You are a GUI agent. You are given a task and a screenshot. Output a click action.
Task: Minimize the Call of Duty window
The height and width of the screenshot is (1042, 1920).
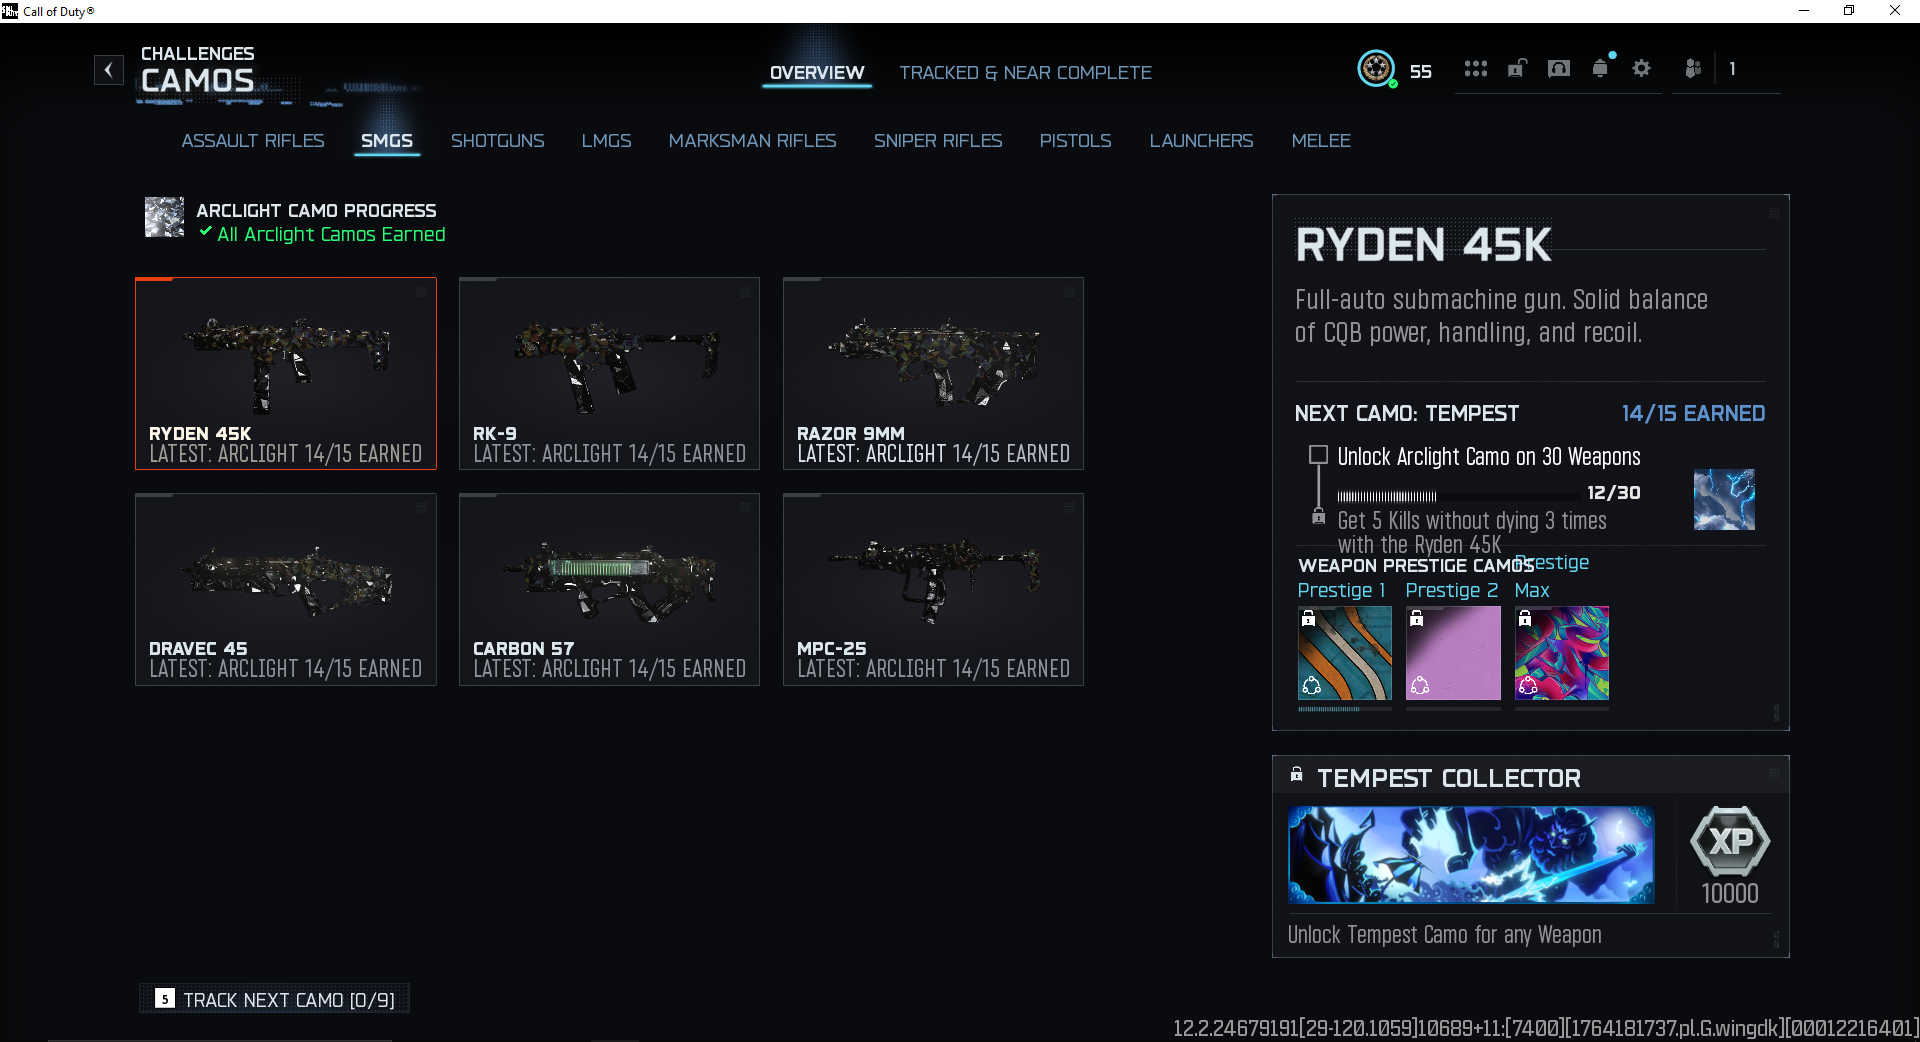point(1804,11)
